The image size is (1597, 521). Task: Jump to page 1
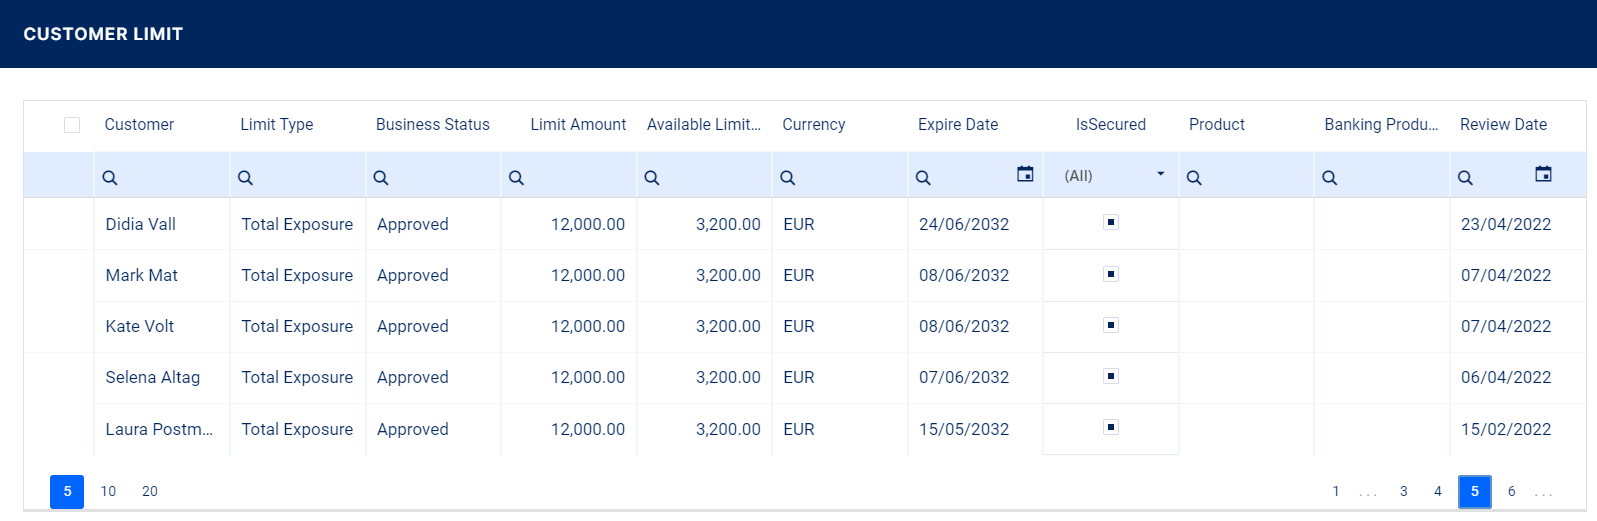pyautogui.click(x=1336, y=491)
